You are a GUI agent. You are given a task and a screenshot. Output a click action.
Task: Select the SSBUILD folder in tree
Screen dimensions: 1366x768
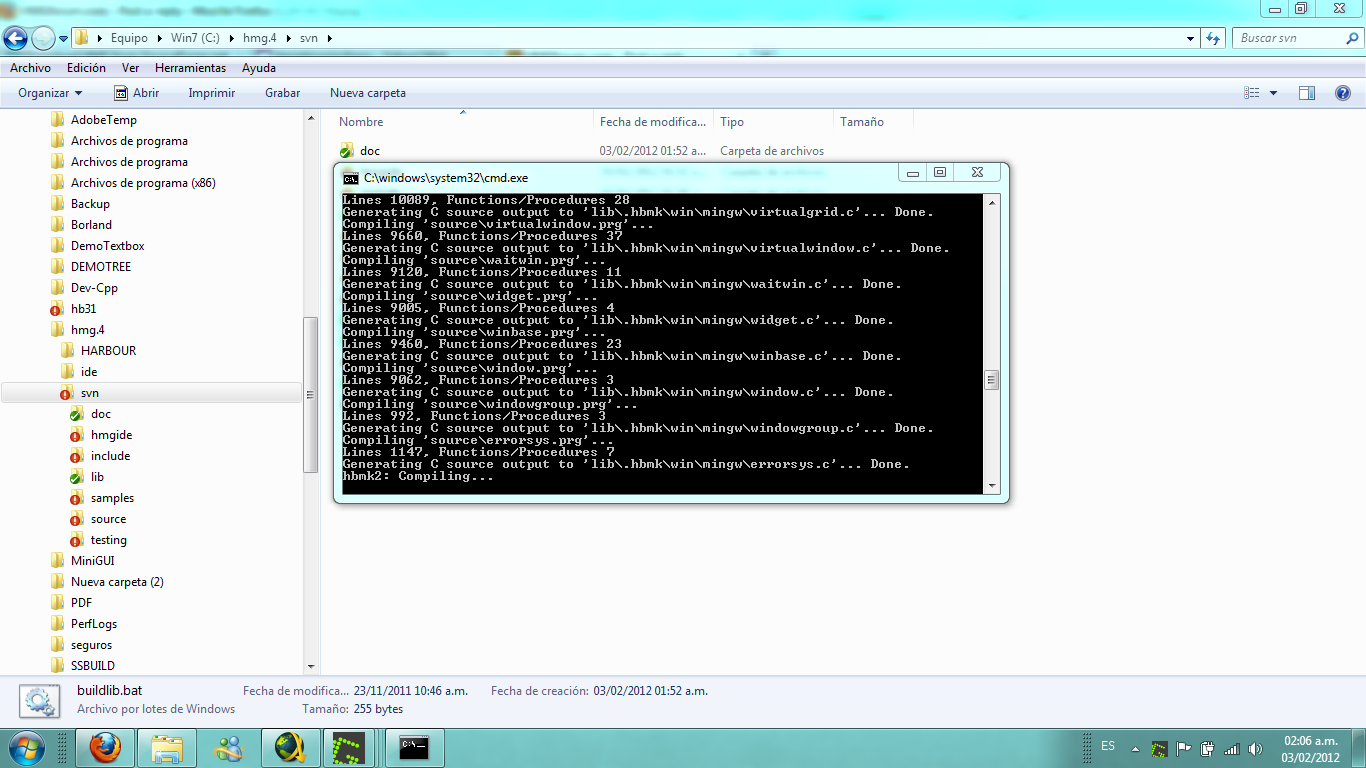click(92, 665)
